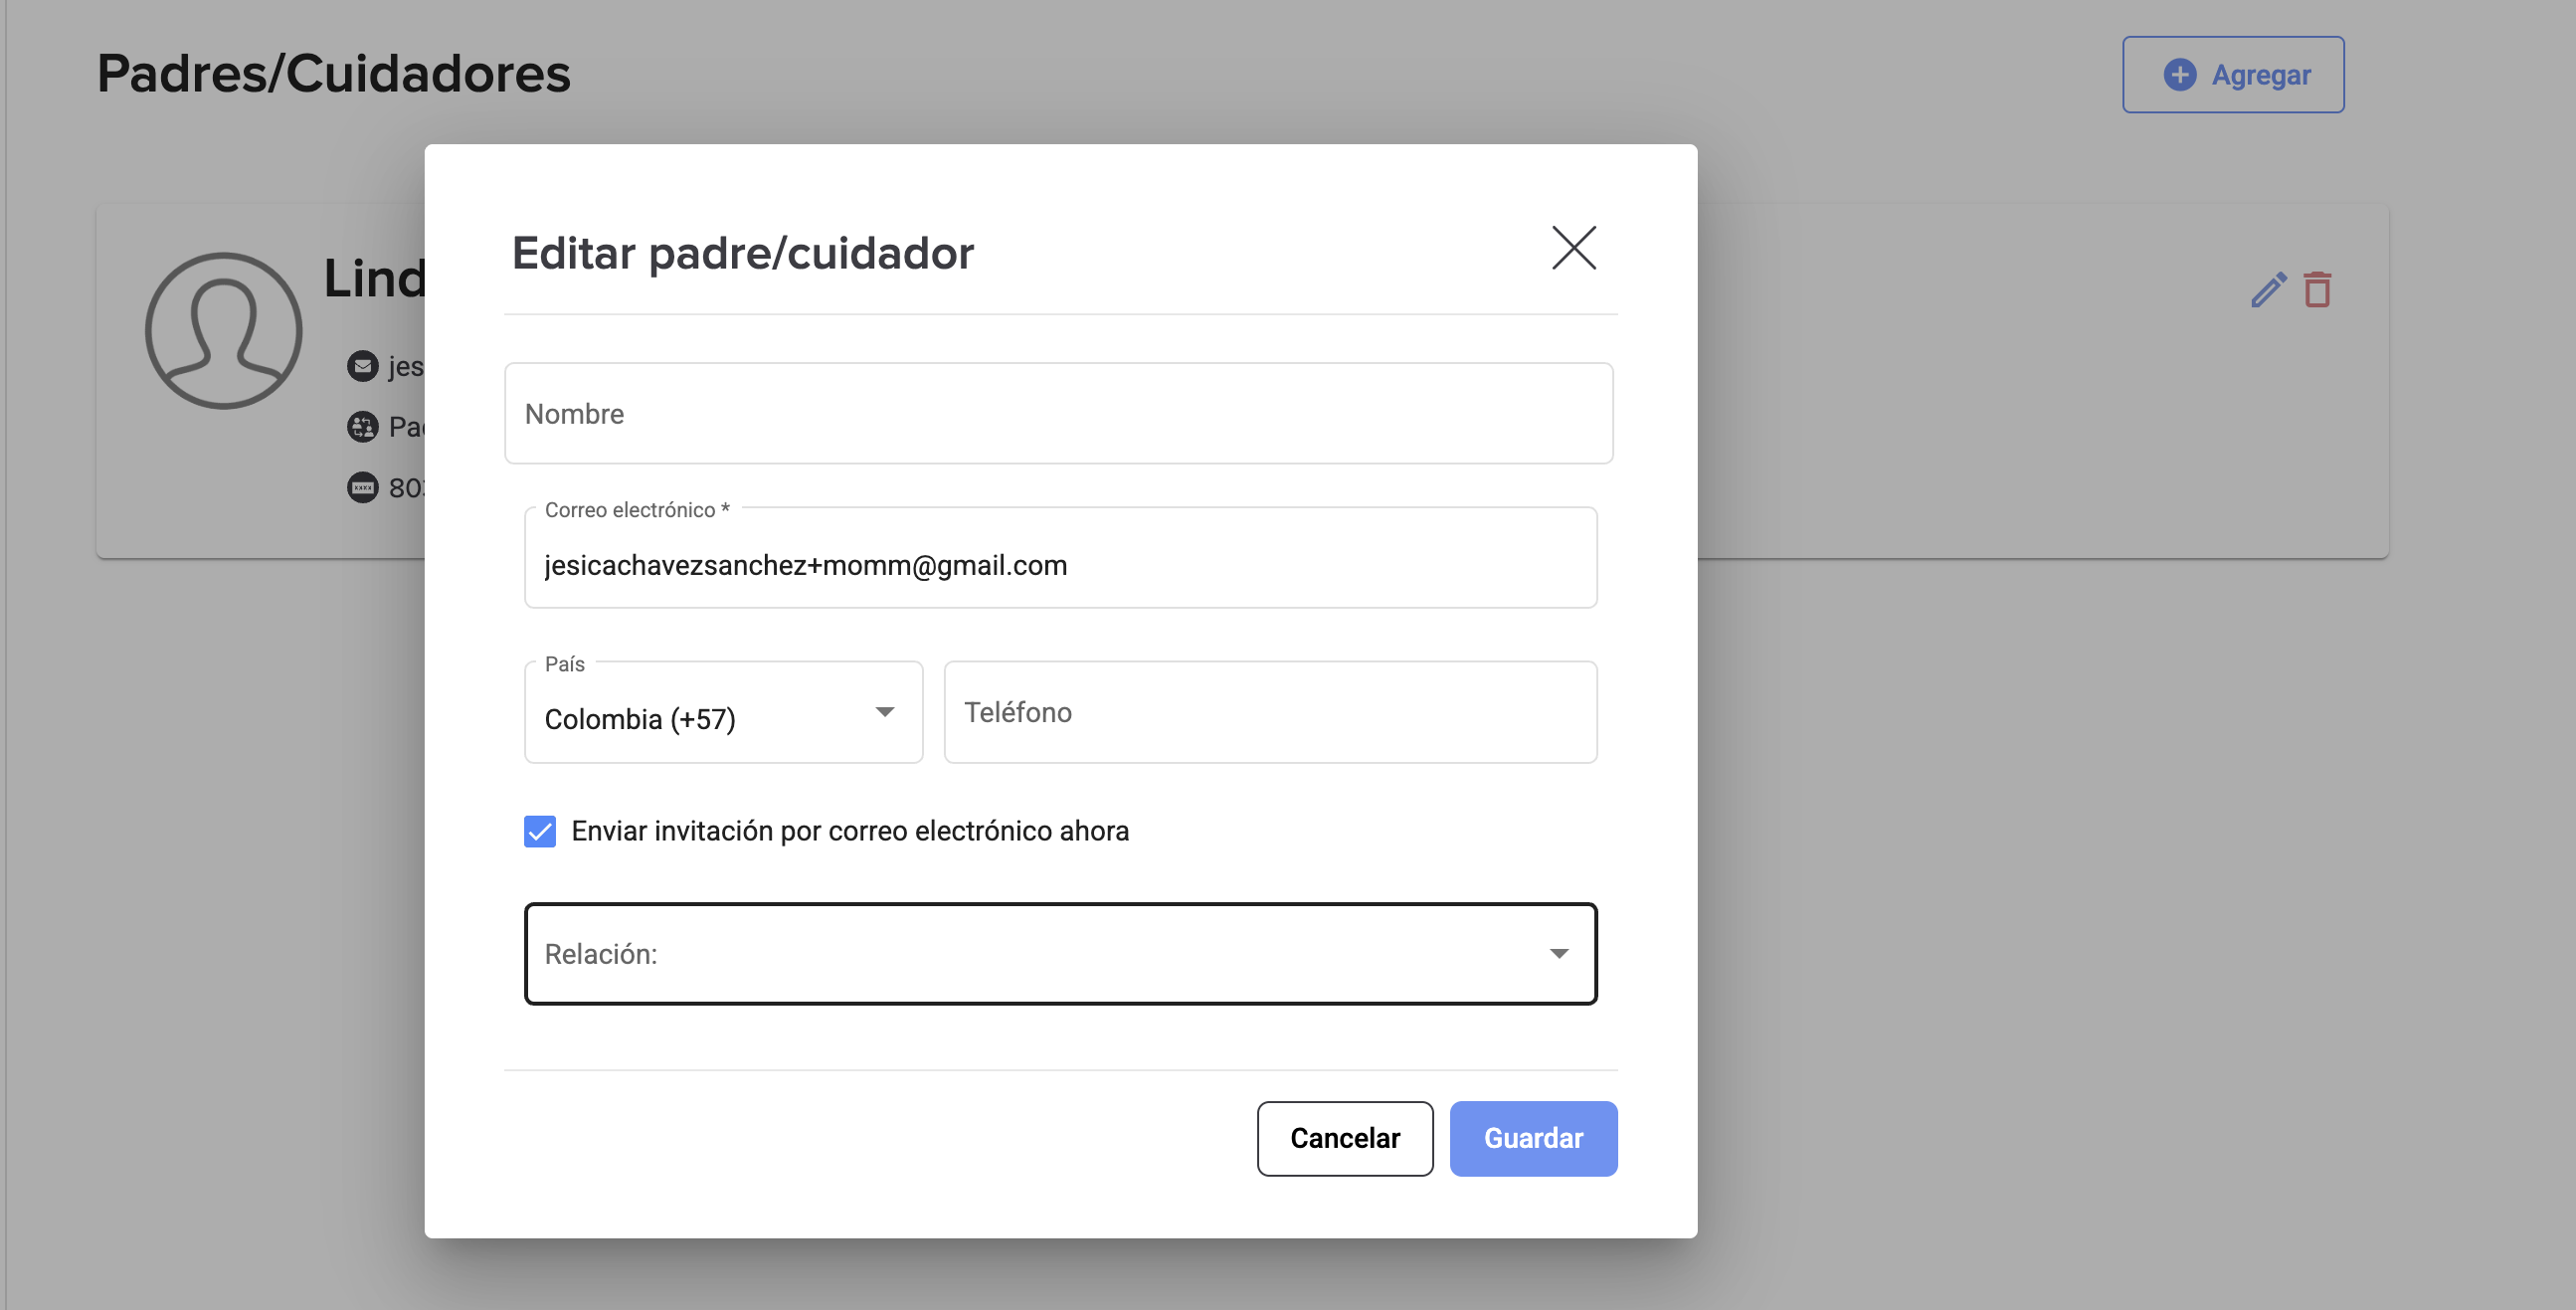
Task: Open the País country code dropdown
Action: point(700,717)
